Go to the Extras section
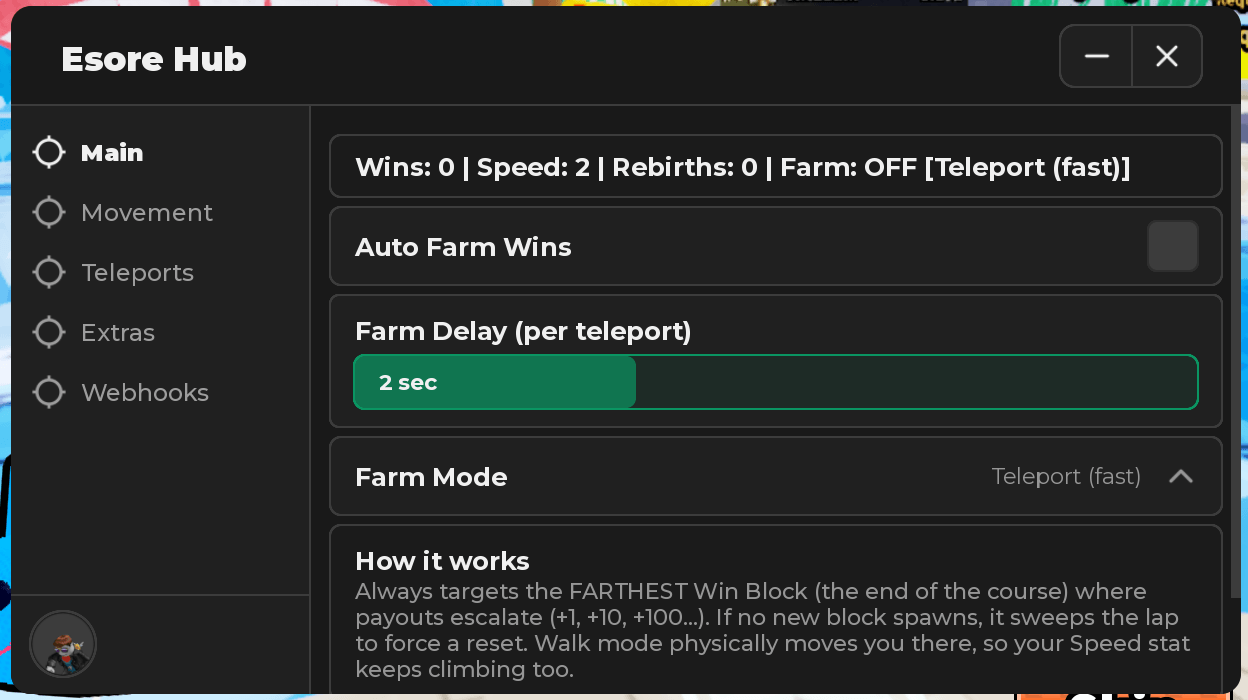The image size is (1248, 700). pos(118,333)
